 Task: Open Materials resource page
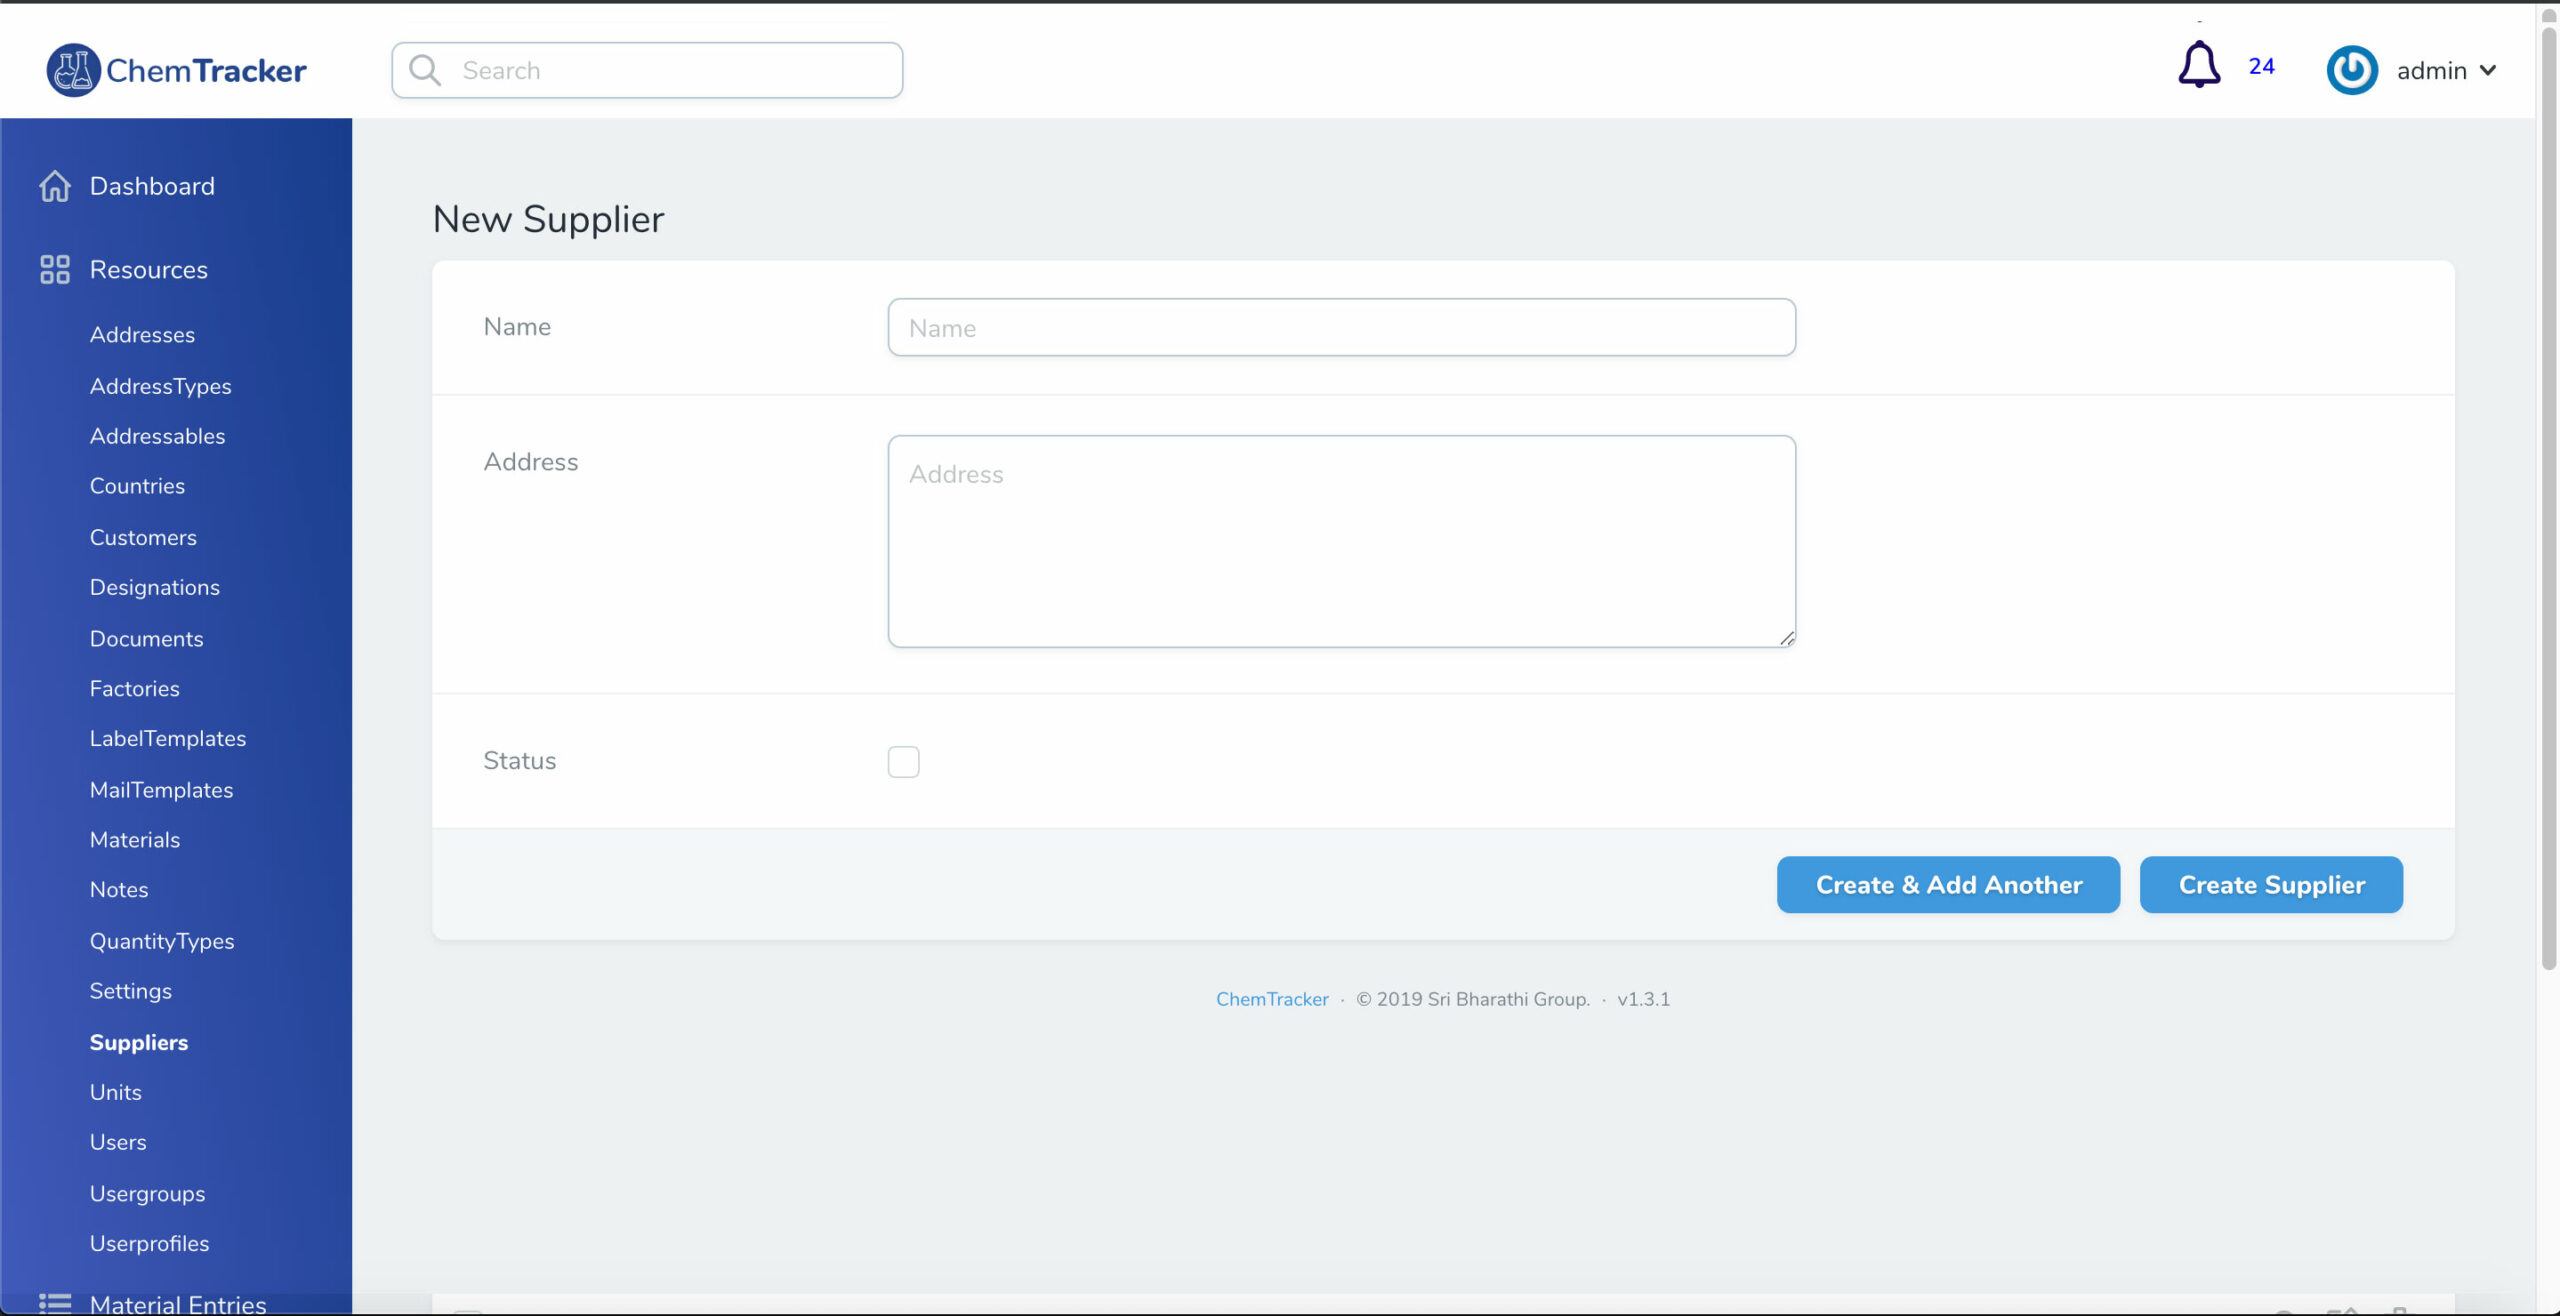point(135,840)
